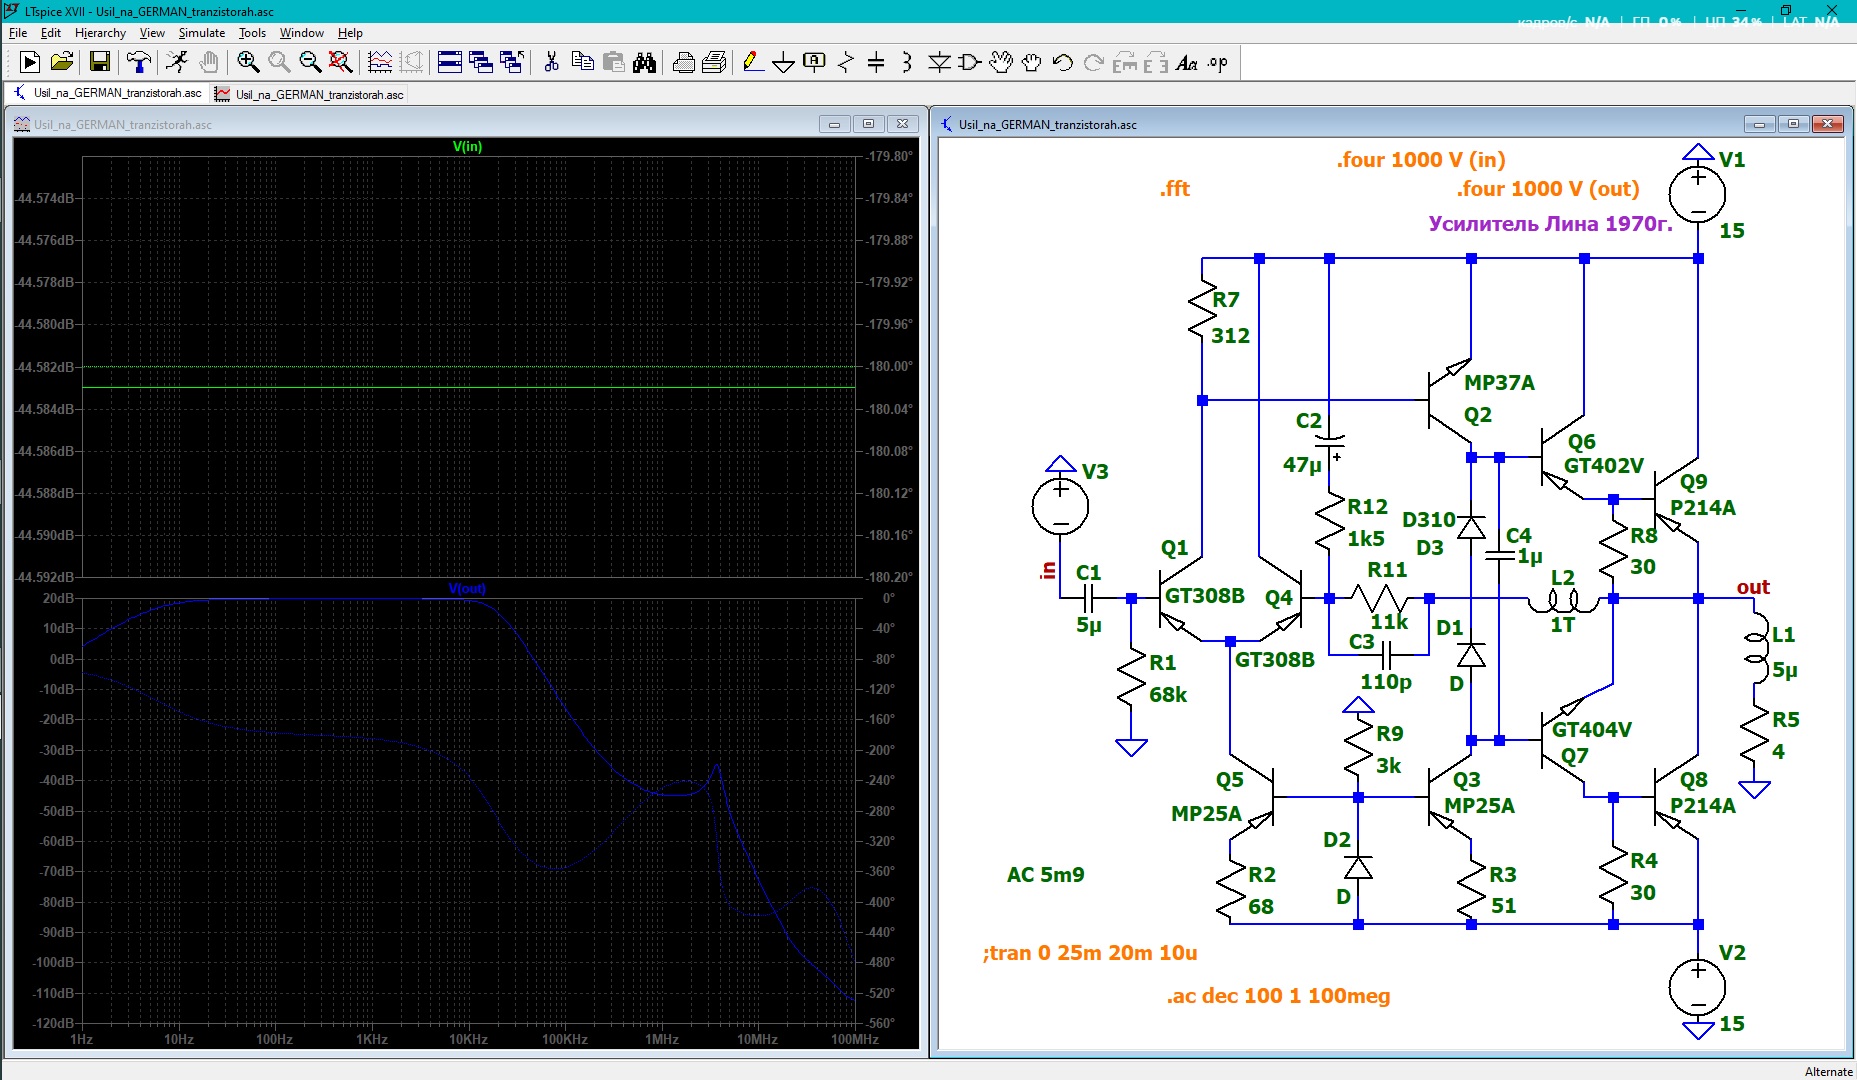Place a Ground symbol from toolbar
The height and width of the screenshot is (1080, 1857).
tap(784, 63)
